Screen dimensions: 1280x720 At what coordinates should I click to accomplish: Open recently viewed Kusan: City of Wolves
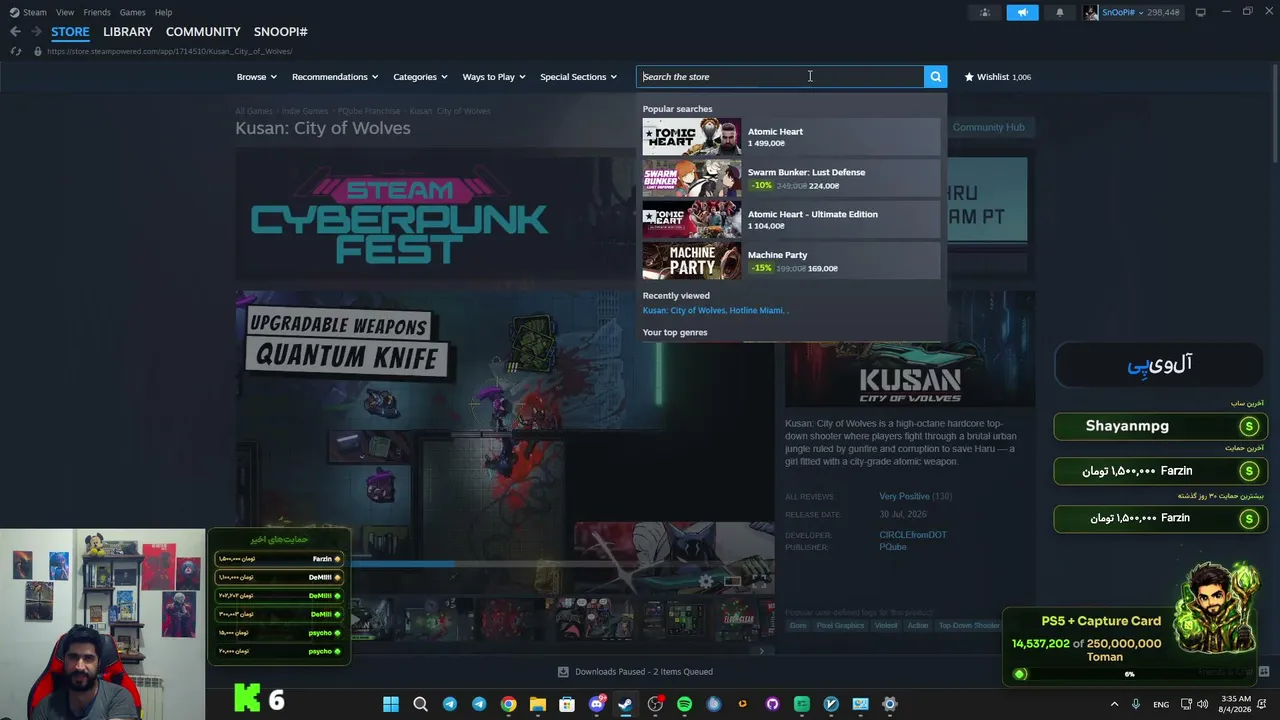click(683, 311)
